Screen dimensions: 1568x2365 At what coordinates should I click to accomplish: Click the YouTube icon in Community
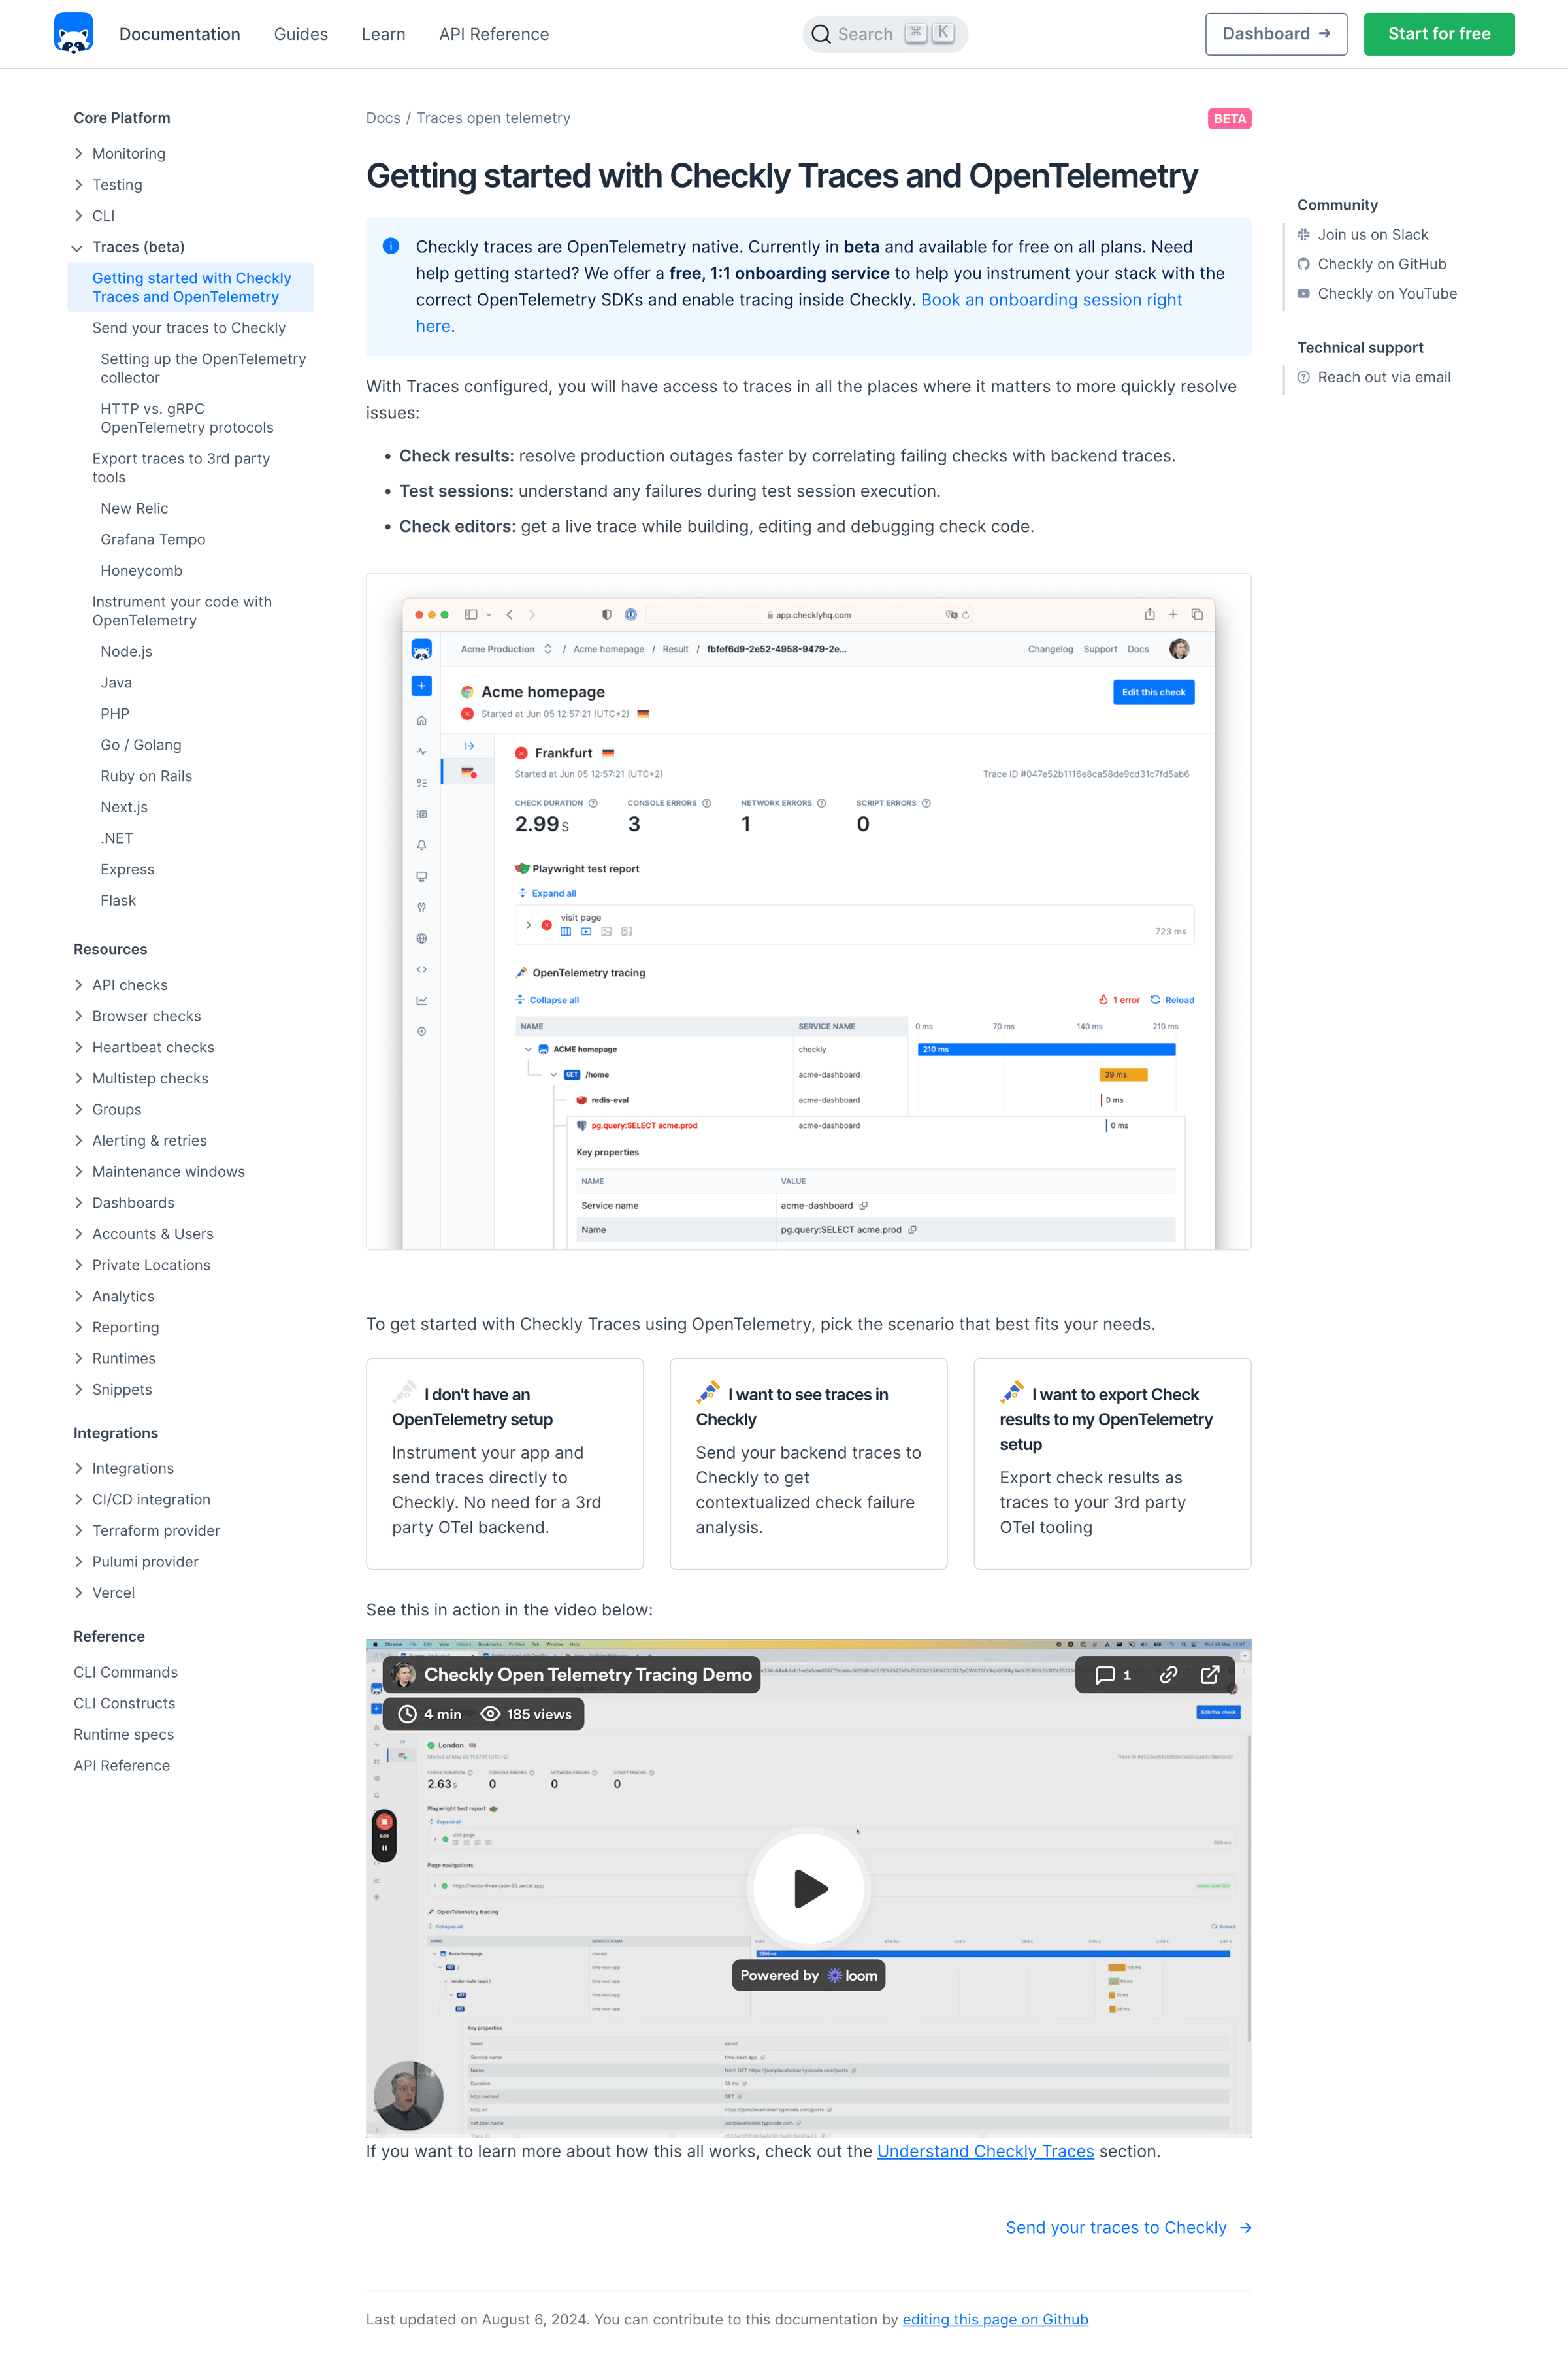pos(1303,294)
